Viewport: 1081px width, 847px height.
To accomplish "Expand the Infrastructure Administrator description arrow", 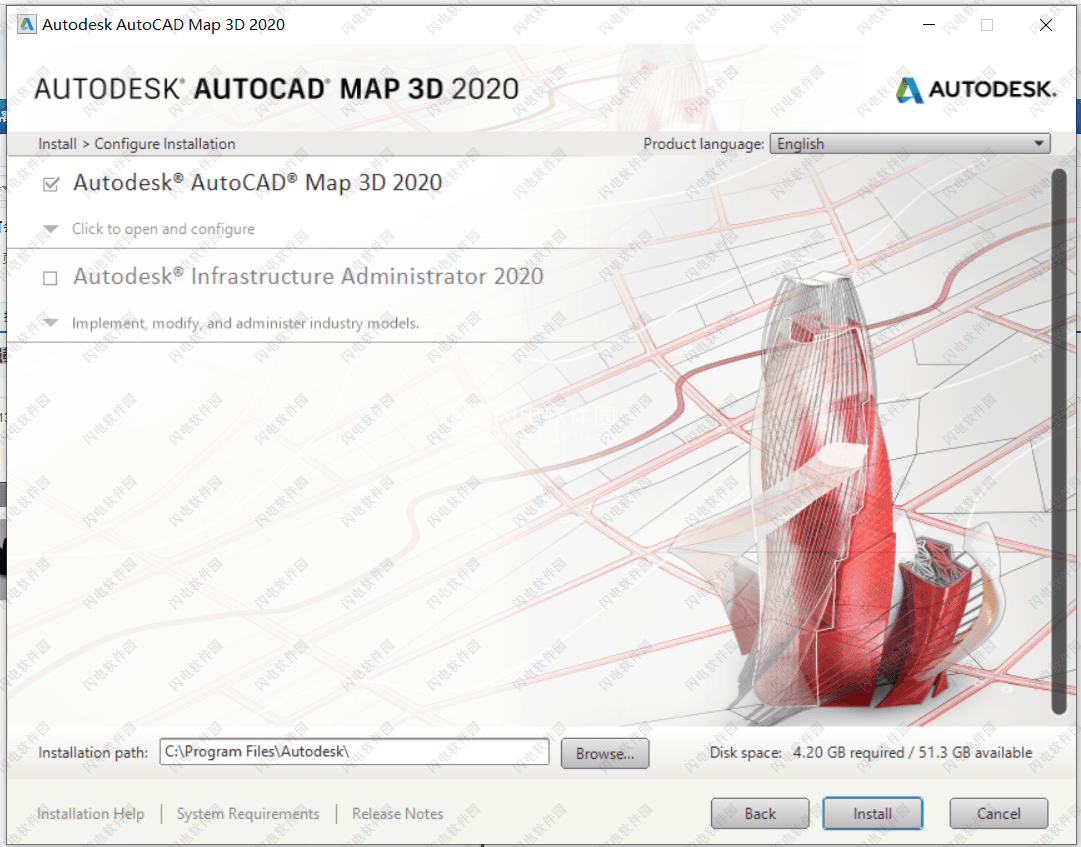I will [x=50, y=323].
